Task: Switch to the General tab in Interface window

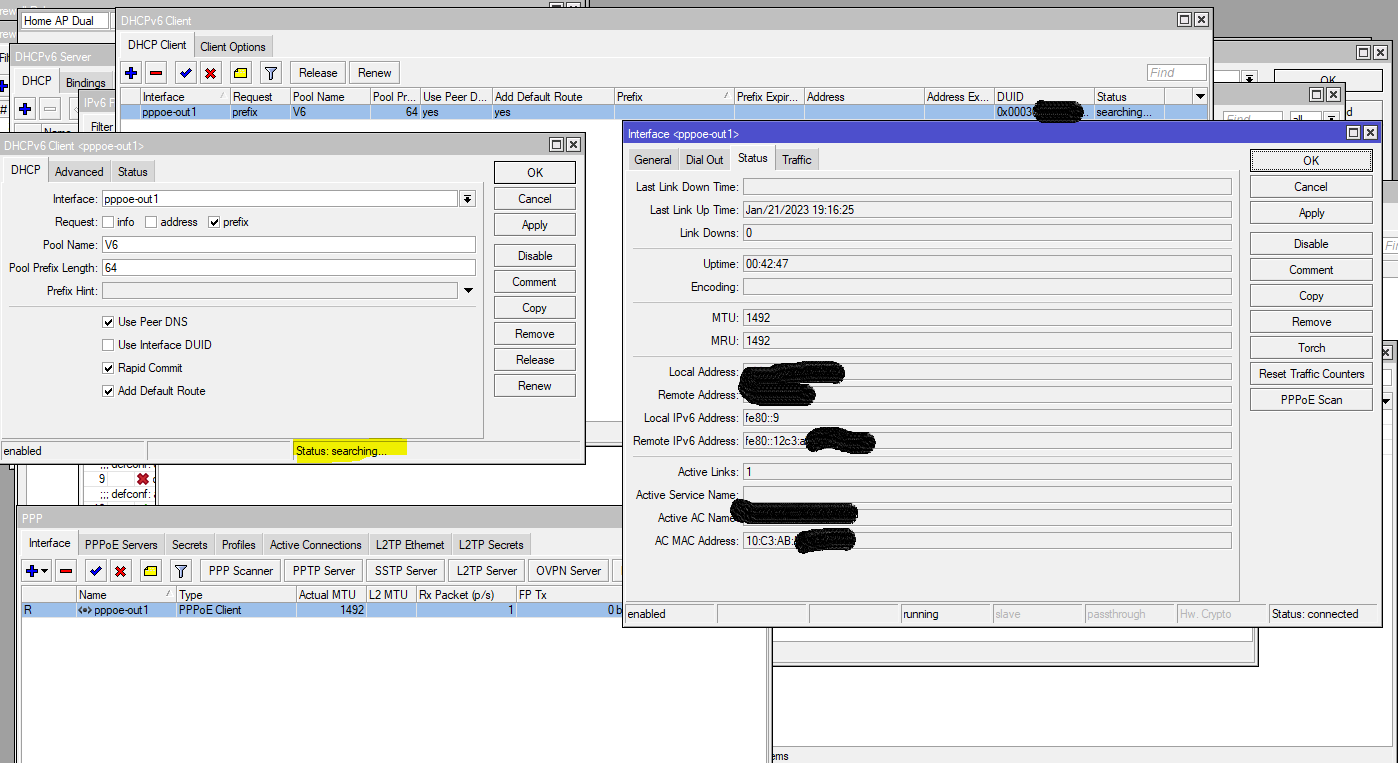Action: (653, 160)
